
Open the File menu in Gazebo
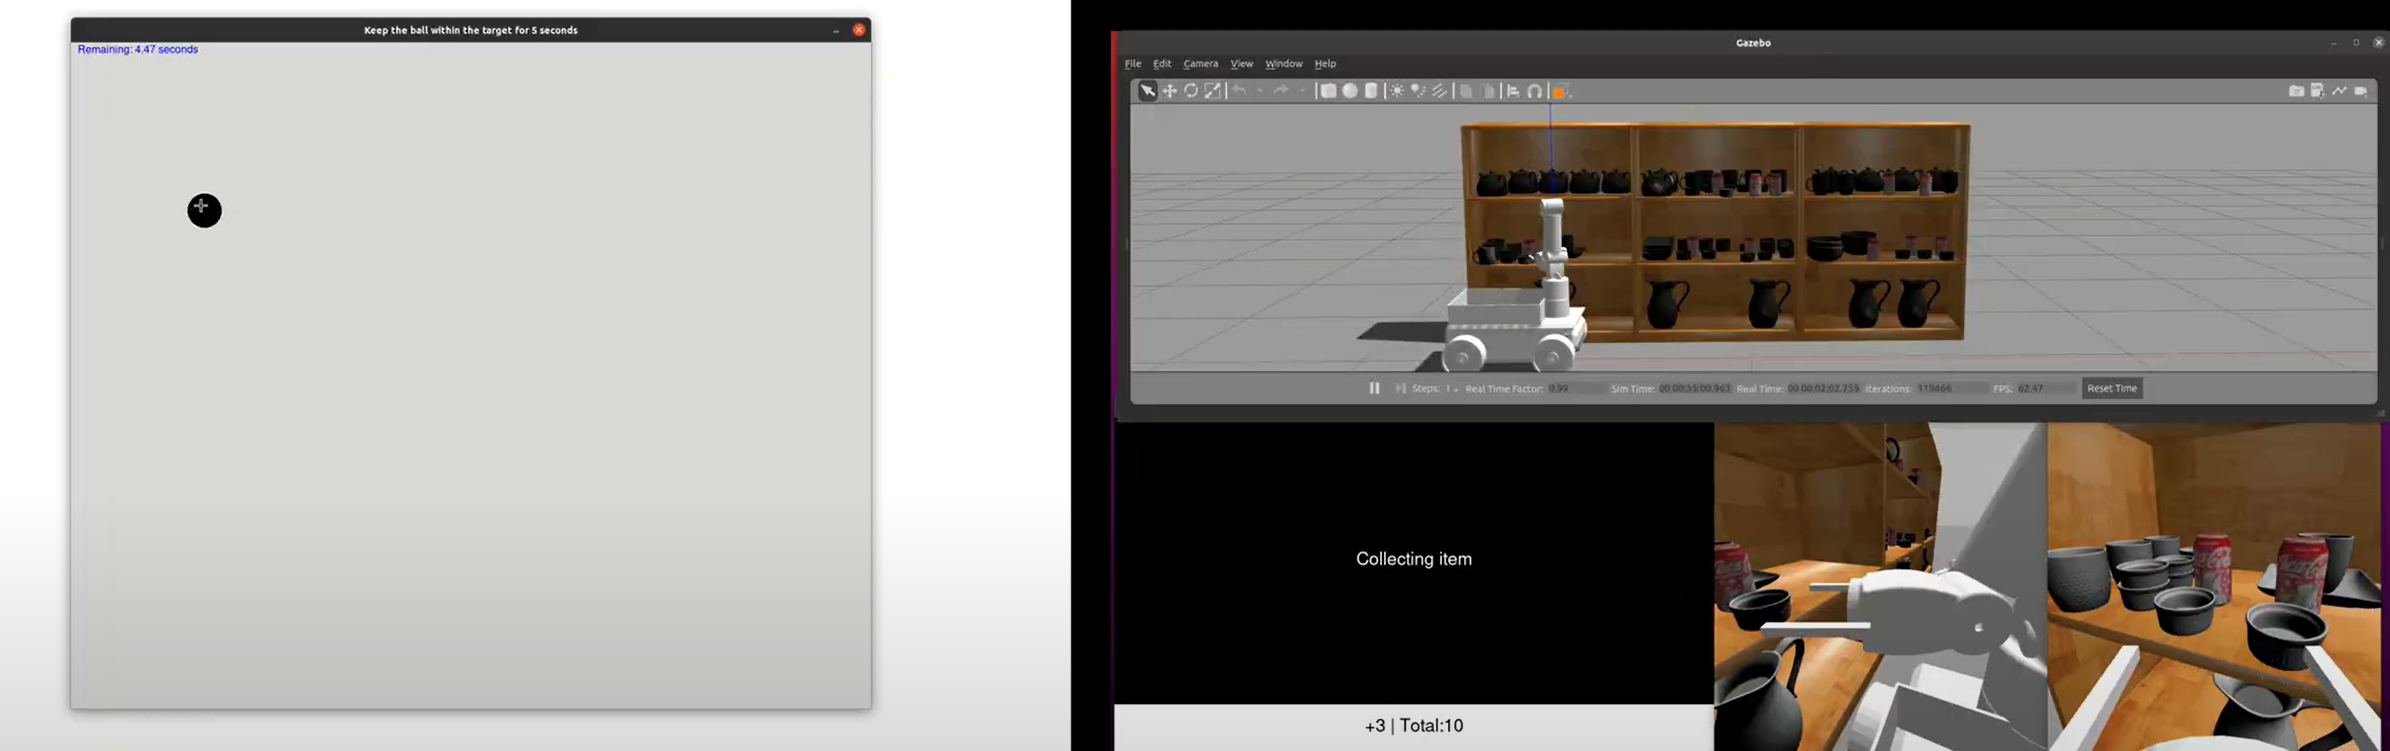click(1133, 64)
